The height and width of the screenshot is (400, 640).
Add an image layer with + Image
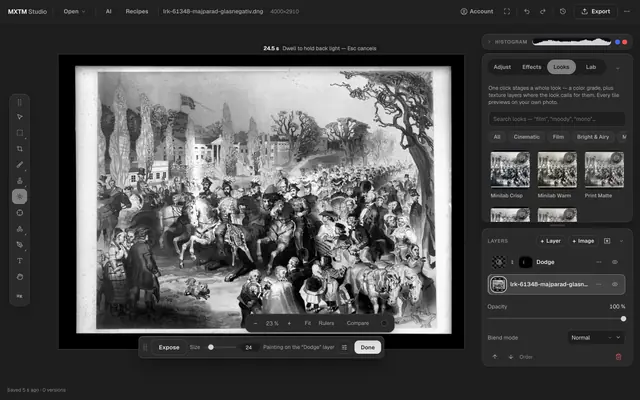[x=583, y=241]
